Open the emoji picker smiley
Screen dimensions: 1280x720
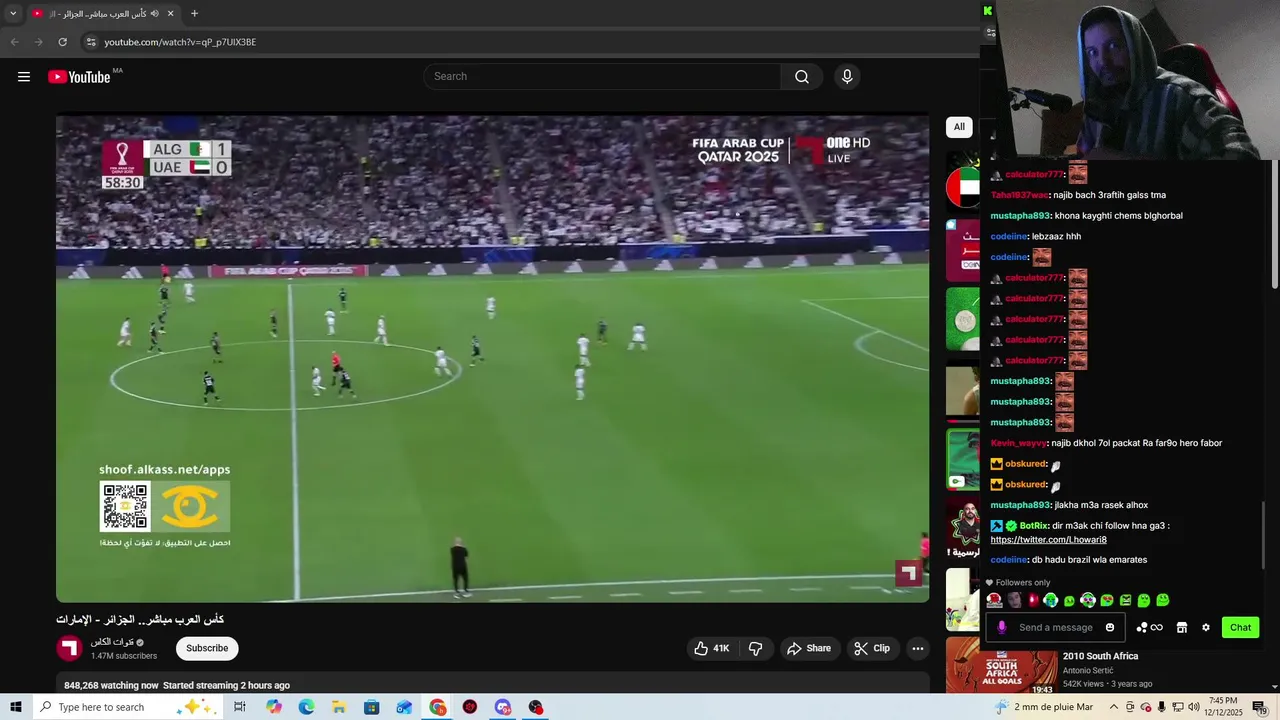1110,628
